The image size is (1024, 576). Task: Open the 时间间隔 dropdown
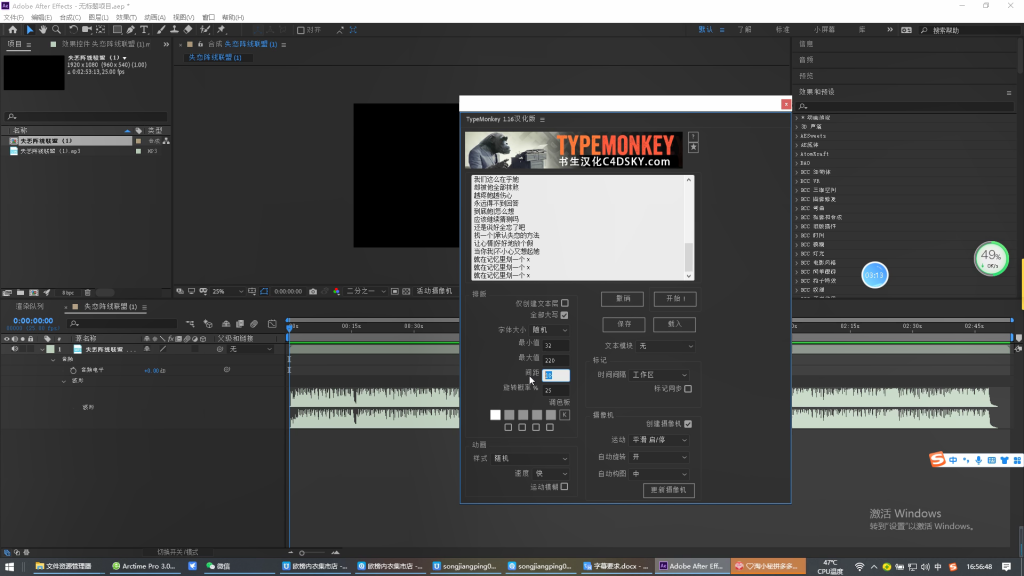point(659,375)
